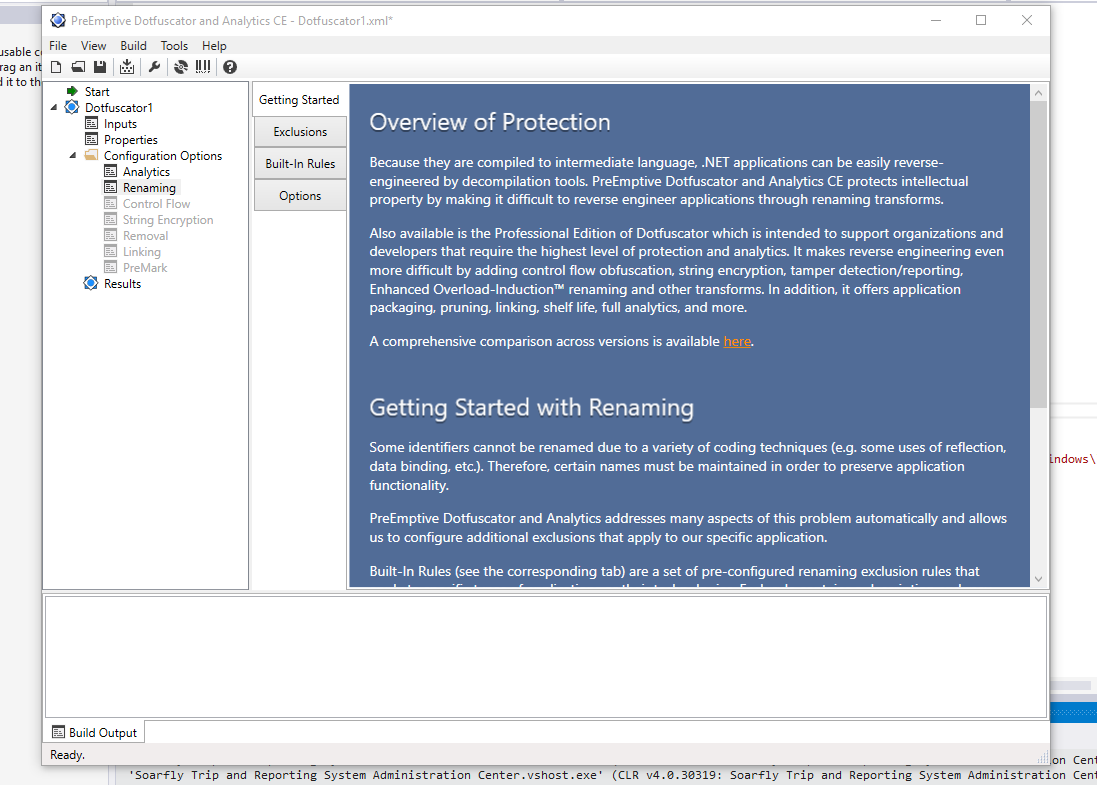Viewport: 1097px width, 785px height.
Task: Switch to the Options tab
Action: [x=300, y=196]
